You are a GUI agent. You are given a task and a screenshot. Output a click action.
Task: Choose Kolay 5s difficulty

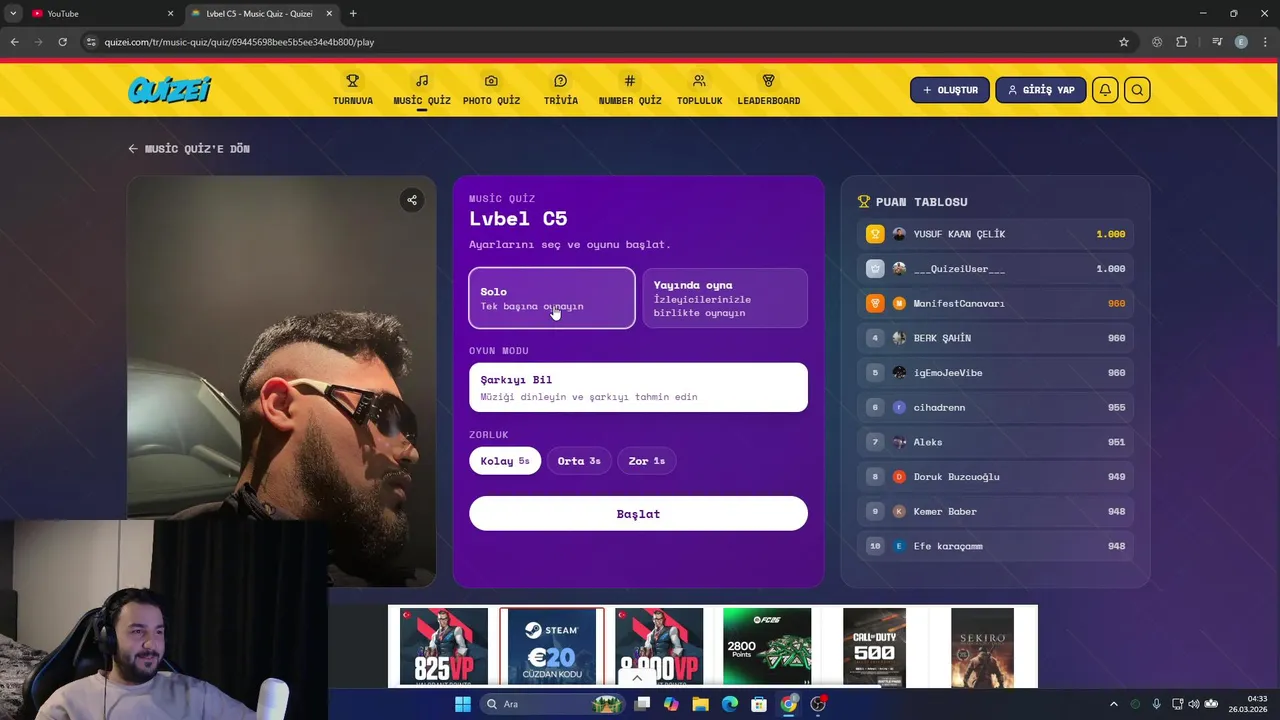(505, 461)
